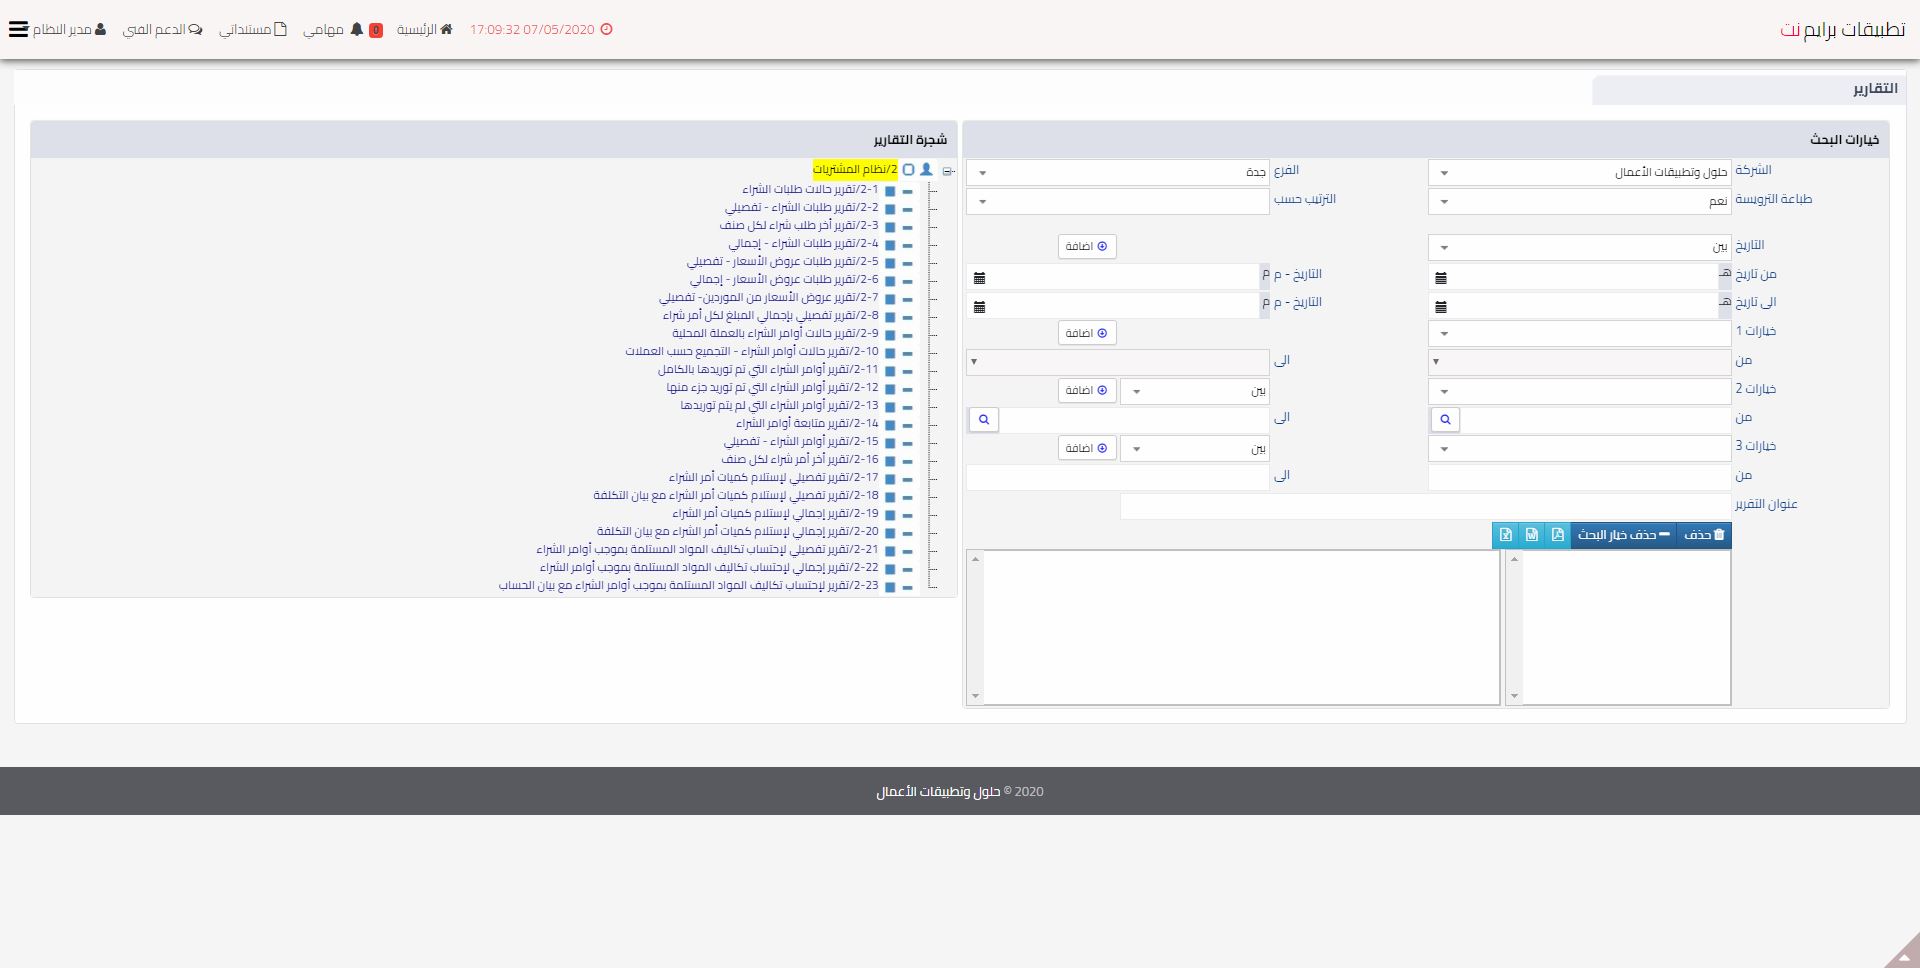Click the user icon beside 'نظام المشتريات'
The height and width of the screenshot is (968, 1920).
pyautogui.click(x=926, y=170)
